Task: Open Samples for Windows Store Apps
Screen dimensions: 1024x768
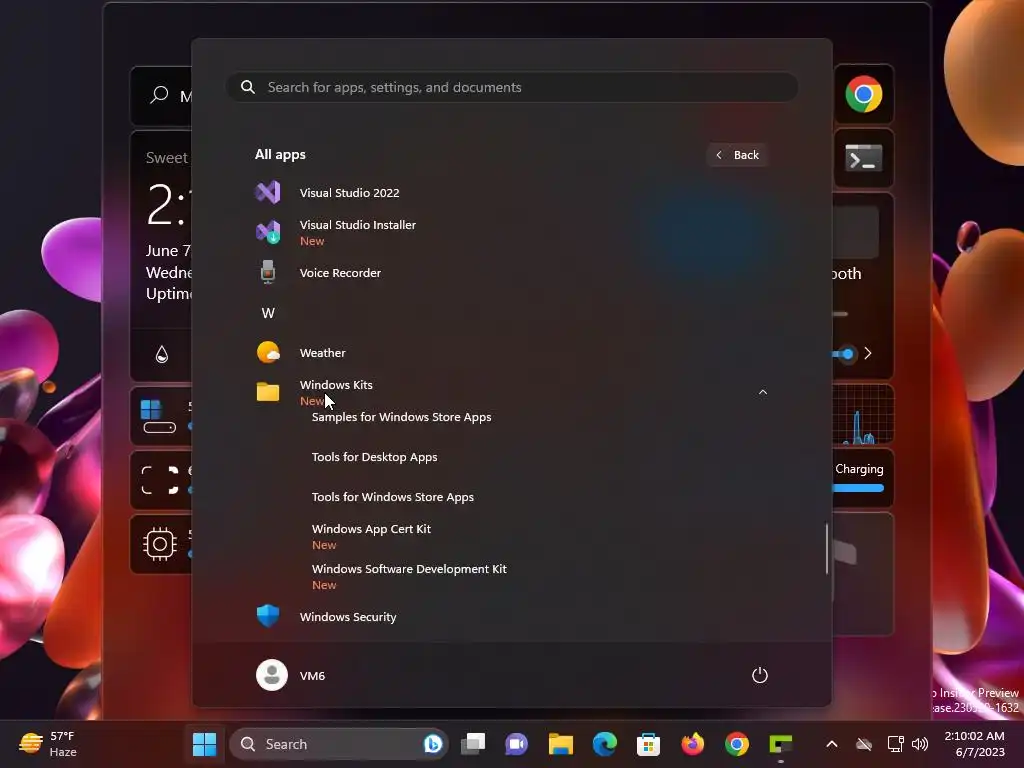Action: click(x=401, y=417)
